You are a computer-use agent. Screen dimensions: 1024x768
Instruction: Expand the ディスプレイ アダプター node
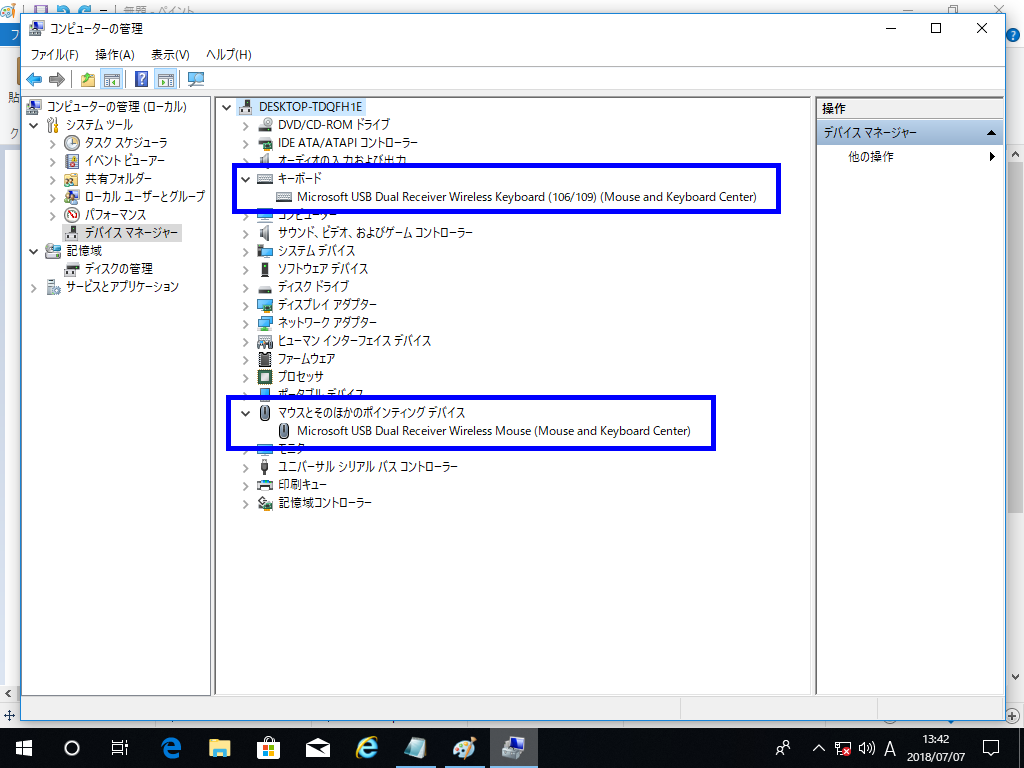point(245,304)
